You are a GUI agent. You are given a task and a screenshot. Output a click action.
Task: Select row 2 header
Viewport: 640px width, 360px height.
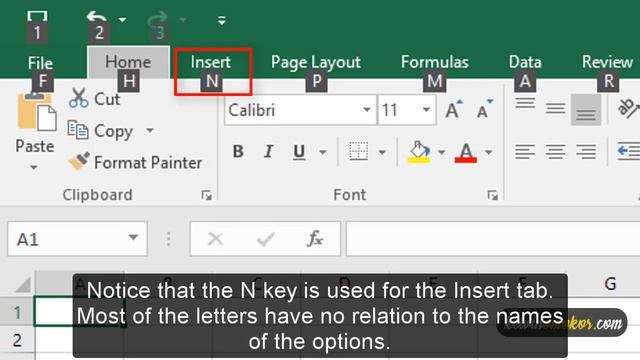17,340
